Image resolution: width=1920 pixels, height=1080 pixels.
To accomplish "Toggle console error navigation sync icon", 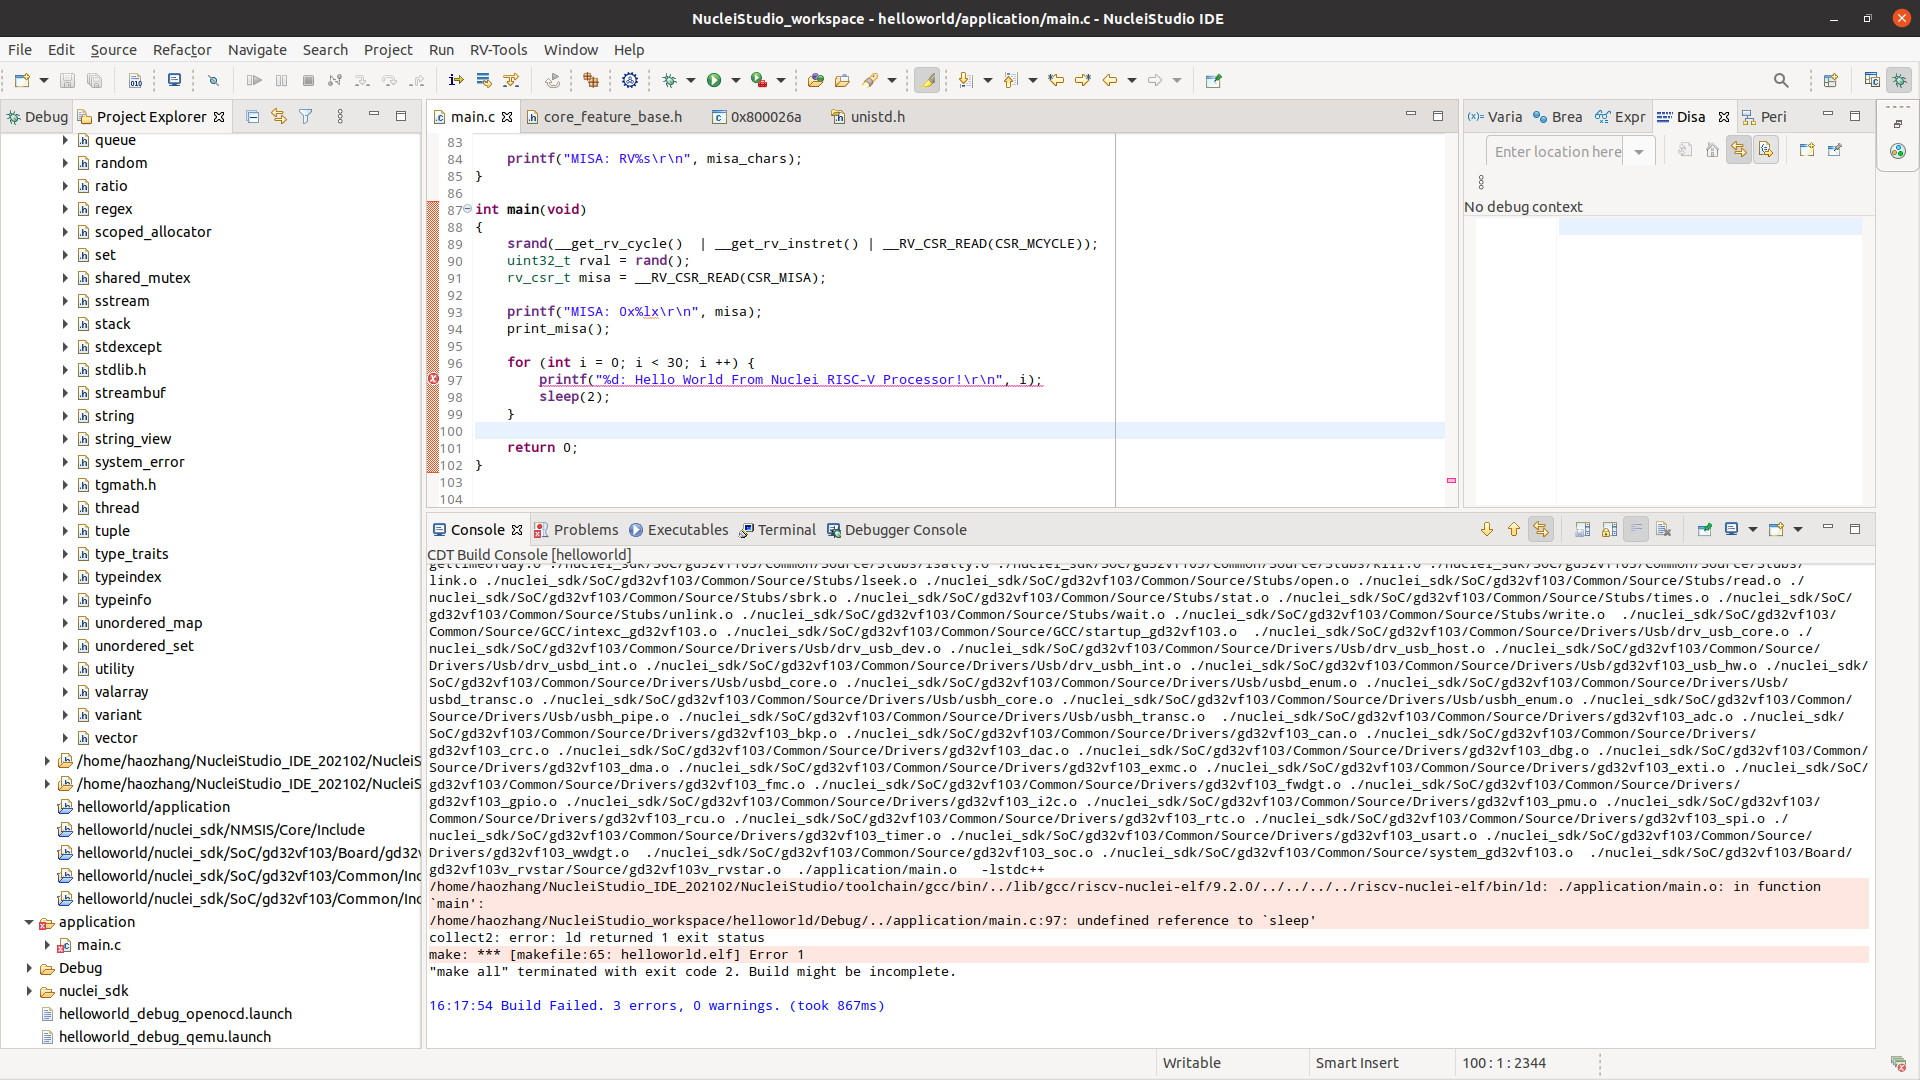I will [1541, 530].
